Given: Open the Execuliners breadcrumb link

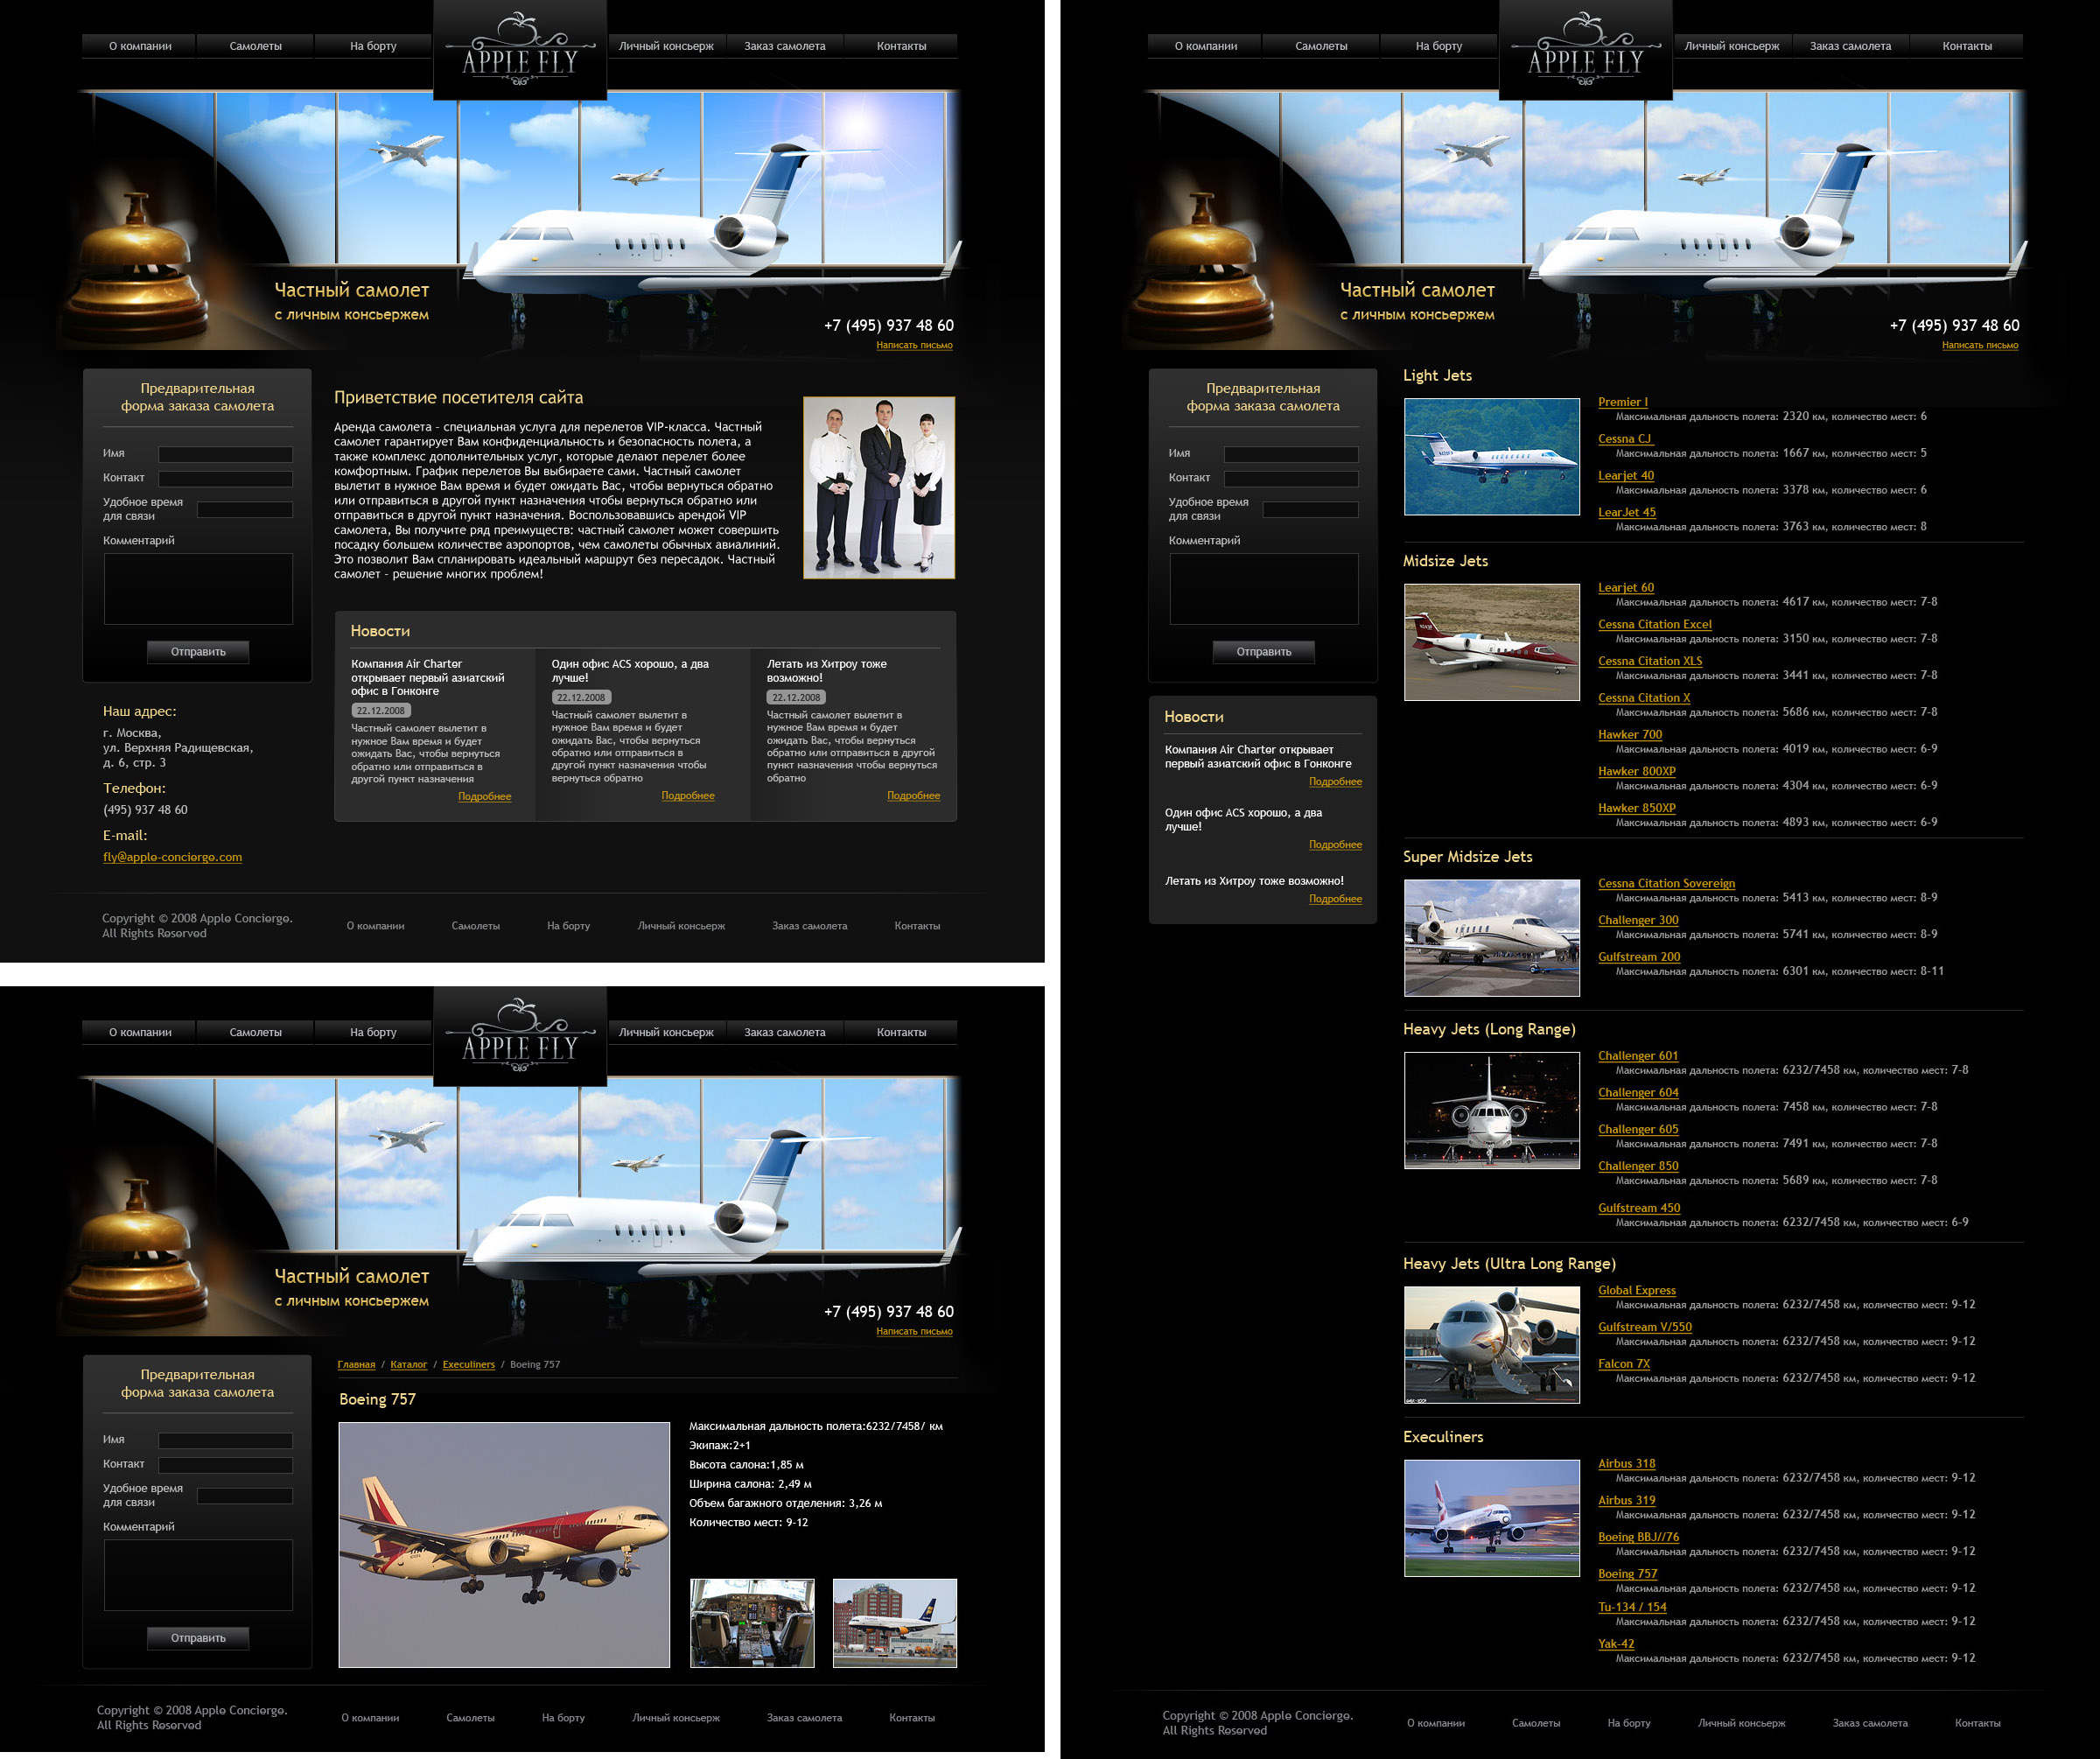Looking at the screenshot, I should point(468,1364).
